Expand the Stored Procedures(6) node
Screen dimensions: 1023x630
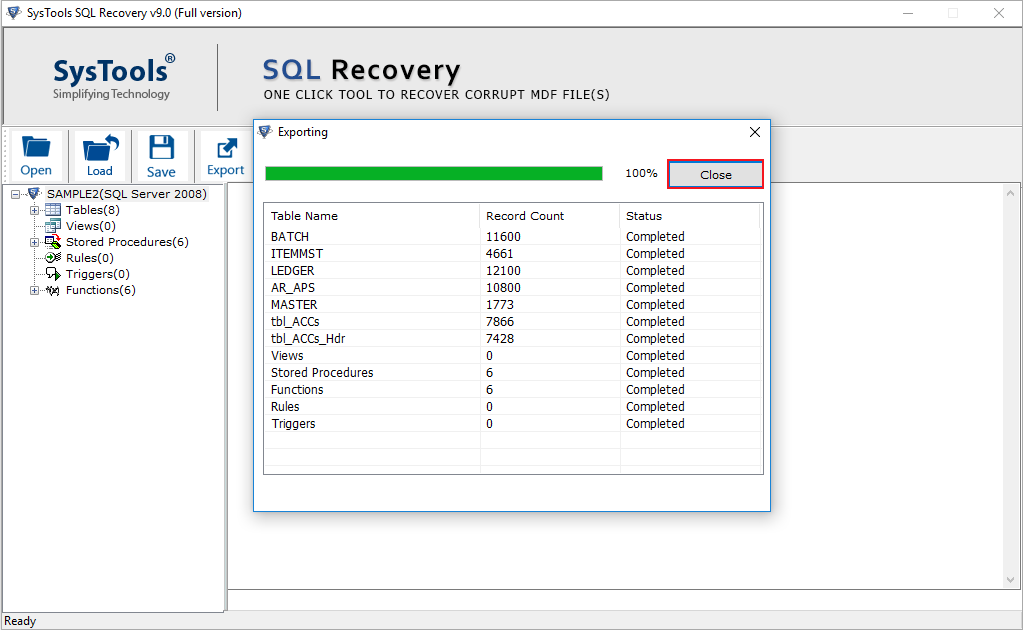click(x=34, y=242)
